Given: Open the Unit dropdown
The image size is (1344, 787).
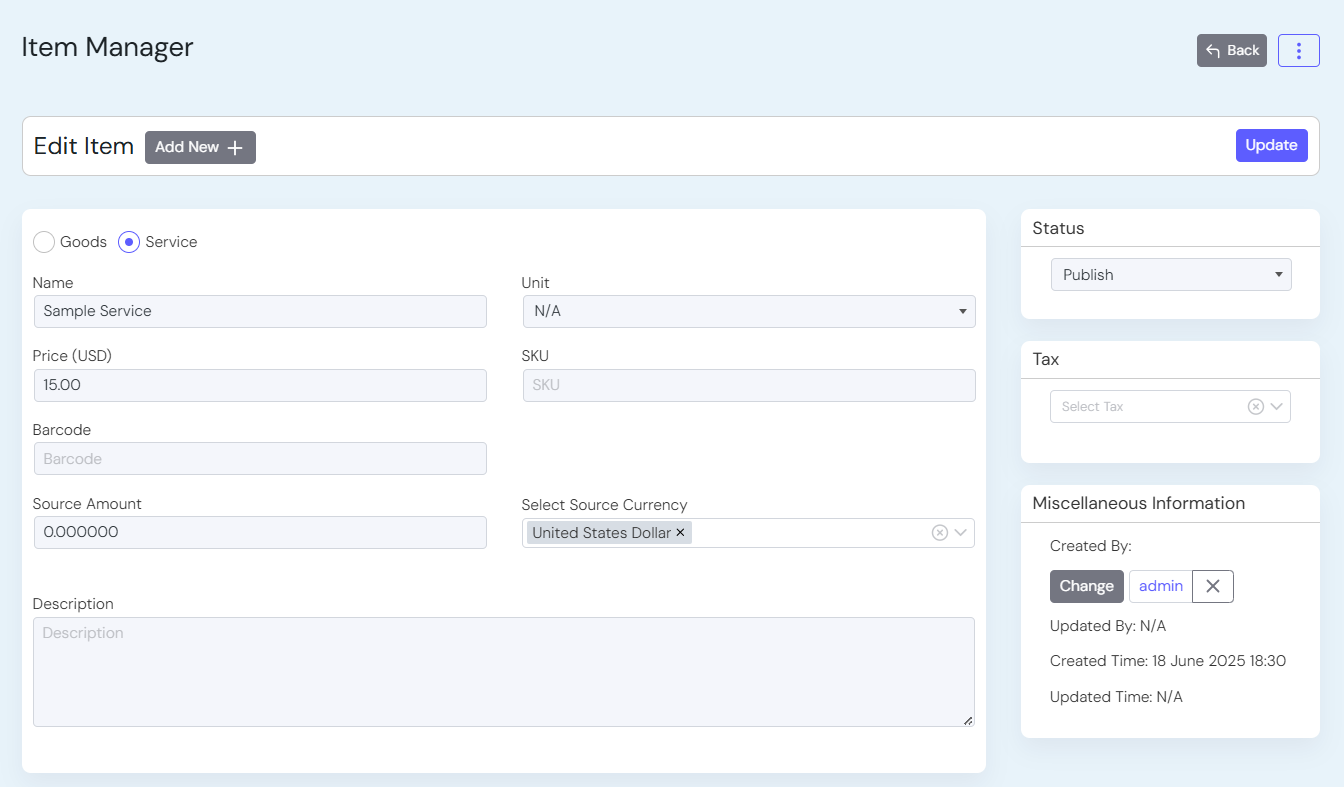Looking at the screenshot, I should click(x=748, y=311).
